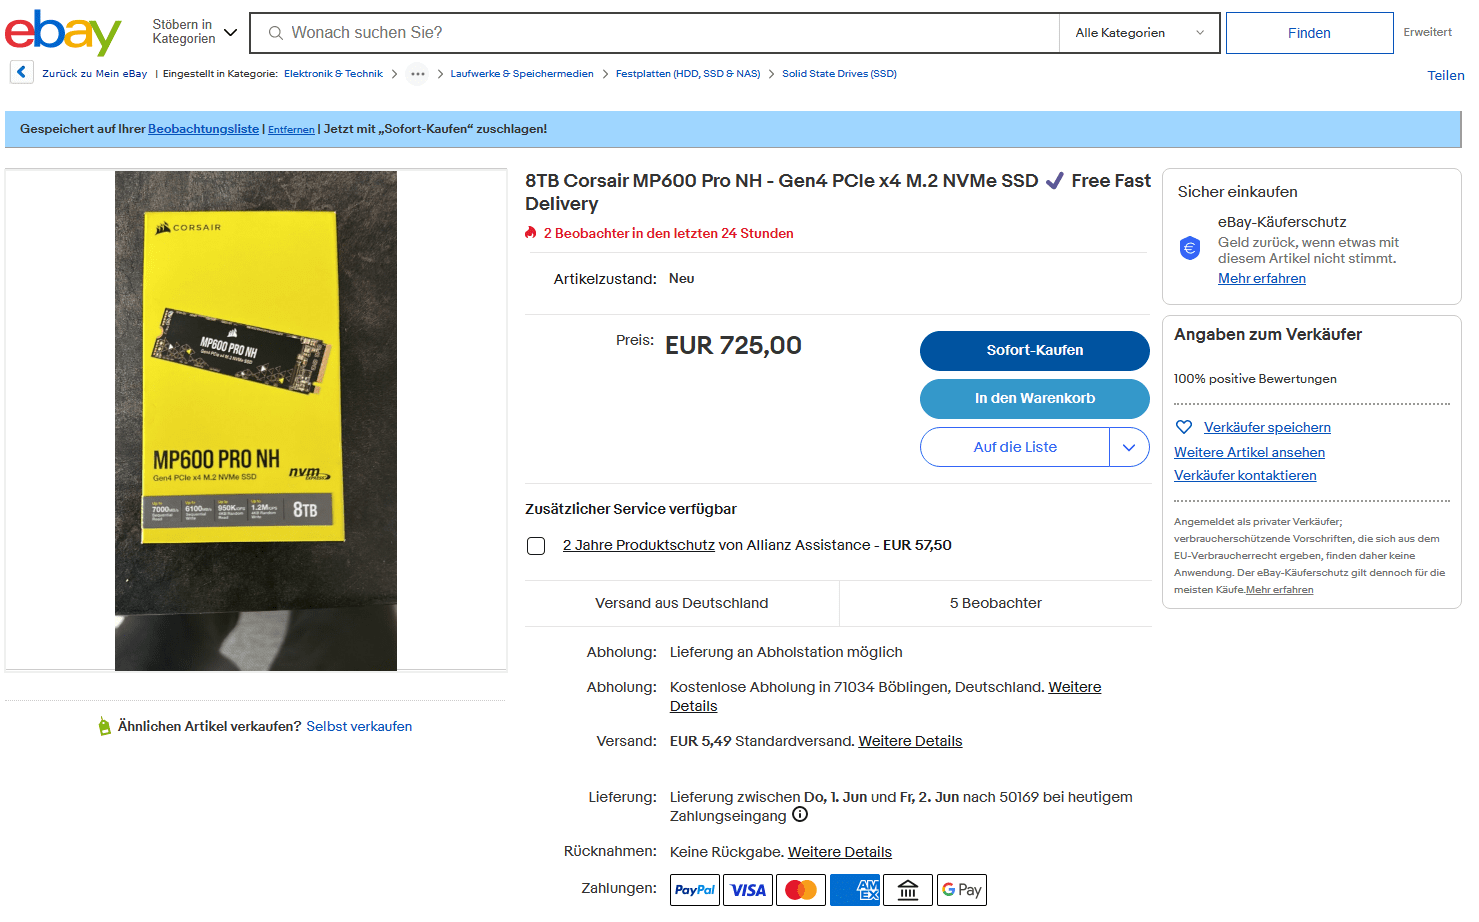The height and width of the screenshot is (922, 1479).
Task: Open the breadcrumb ellipsis icon
Action: pos(418,74)
